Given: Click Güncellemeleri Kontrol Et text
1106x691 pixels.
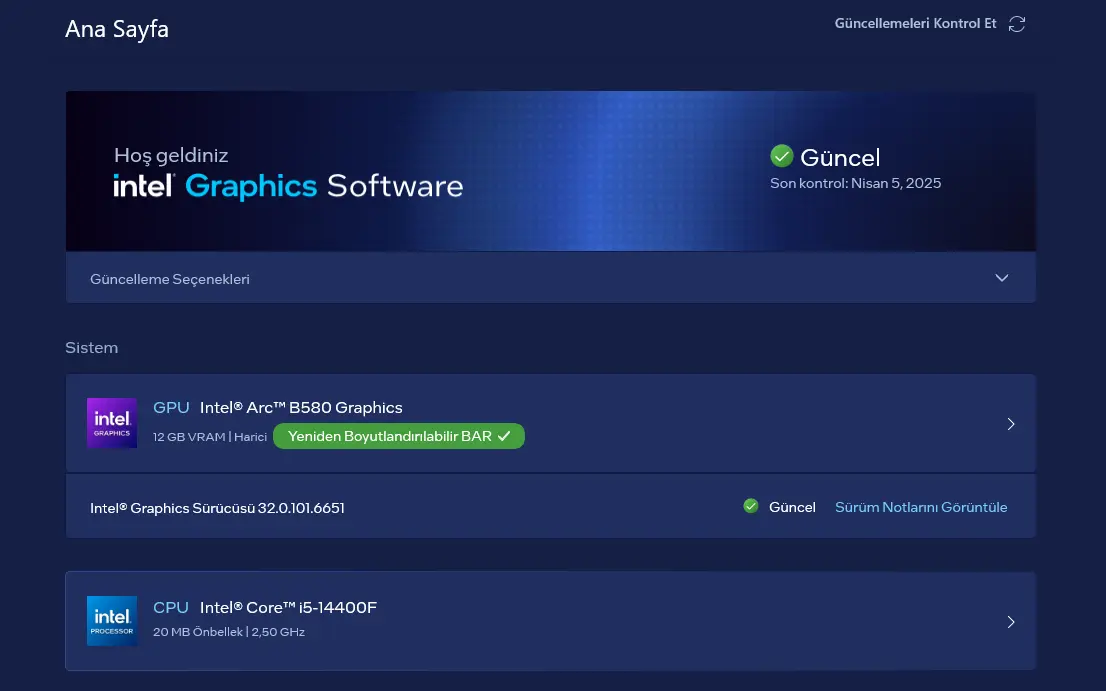Looking at the screenshot, I should click(915, 23).
